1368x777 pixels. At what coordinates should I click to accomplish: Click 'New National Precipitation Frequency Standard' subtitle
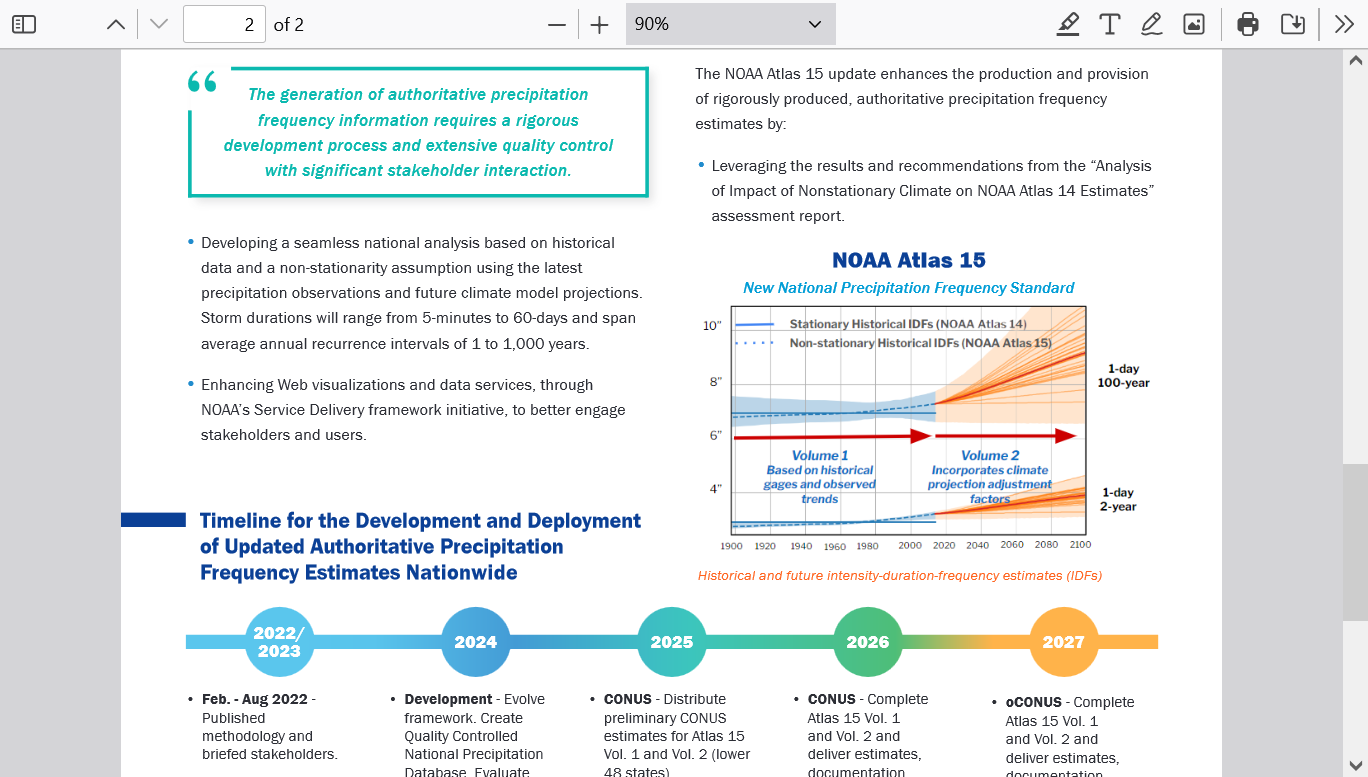[x=909, y=288]
